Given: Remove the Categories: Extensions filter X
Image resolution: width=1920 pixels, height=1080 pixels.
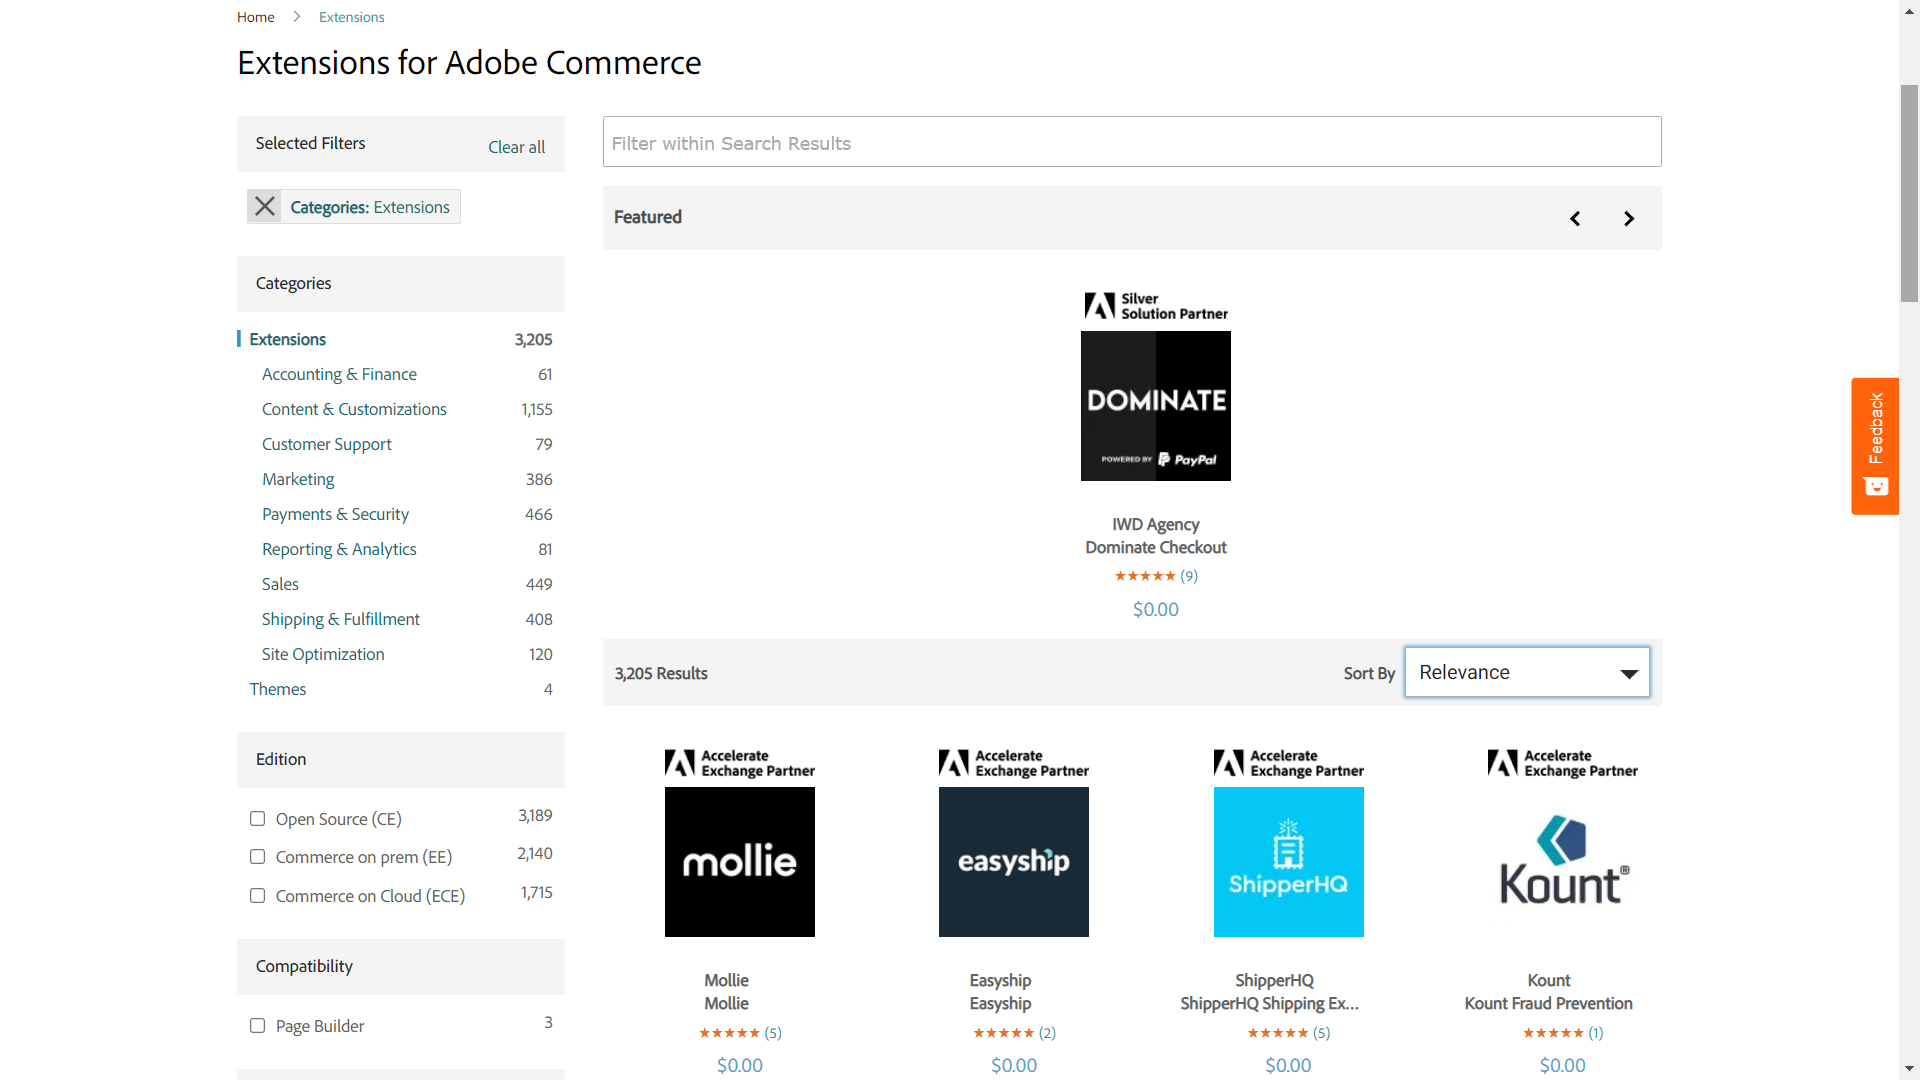Looking at the screenshot, I should (x=265, y=207).
